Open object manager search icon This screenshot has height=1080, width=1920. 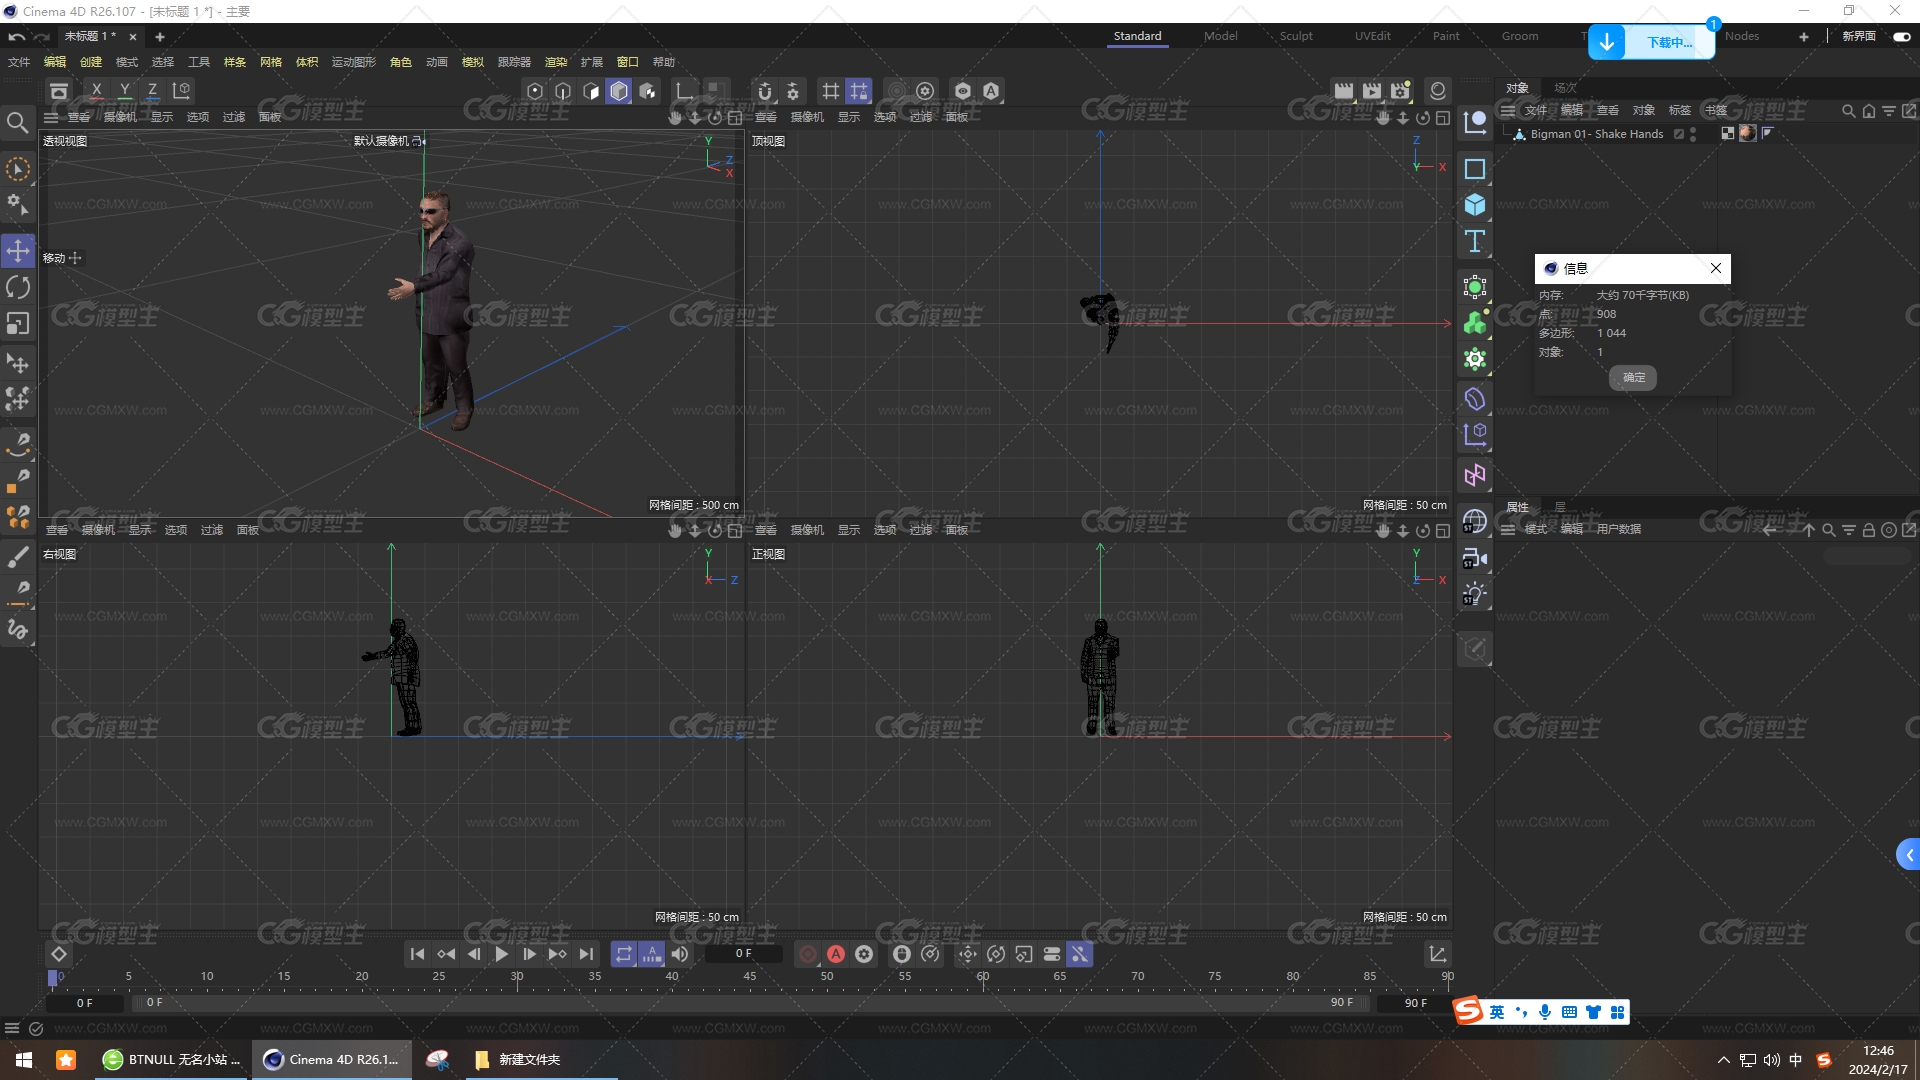tap(1849, 111)
